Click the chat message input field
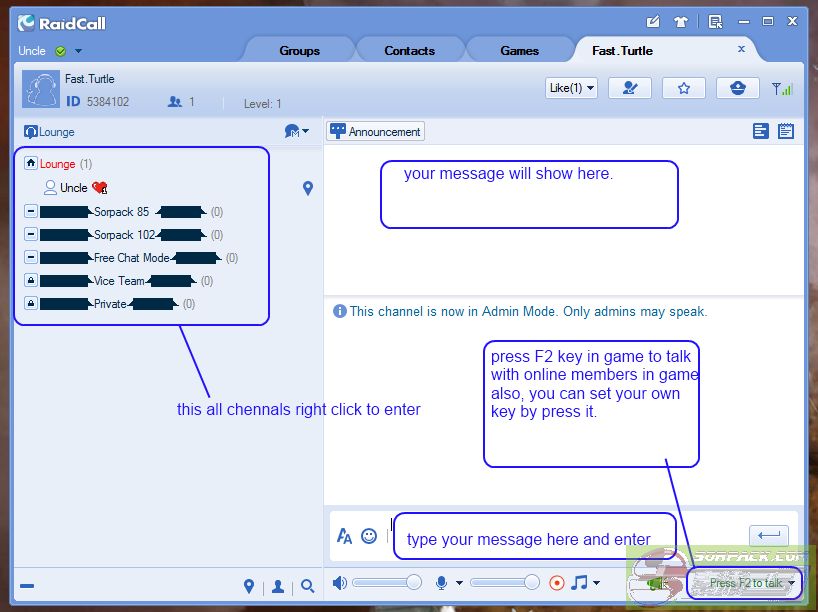The height and width of the screenshot is (612, 818). pos(568,535)
